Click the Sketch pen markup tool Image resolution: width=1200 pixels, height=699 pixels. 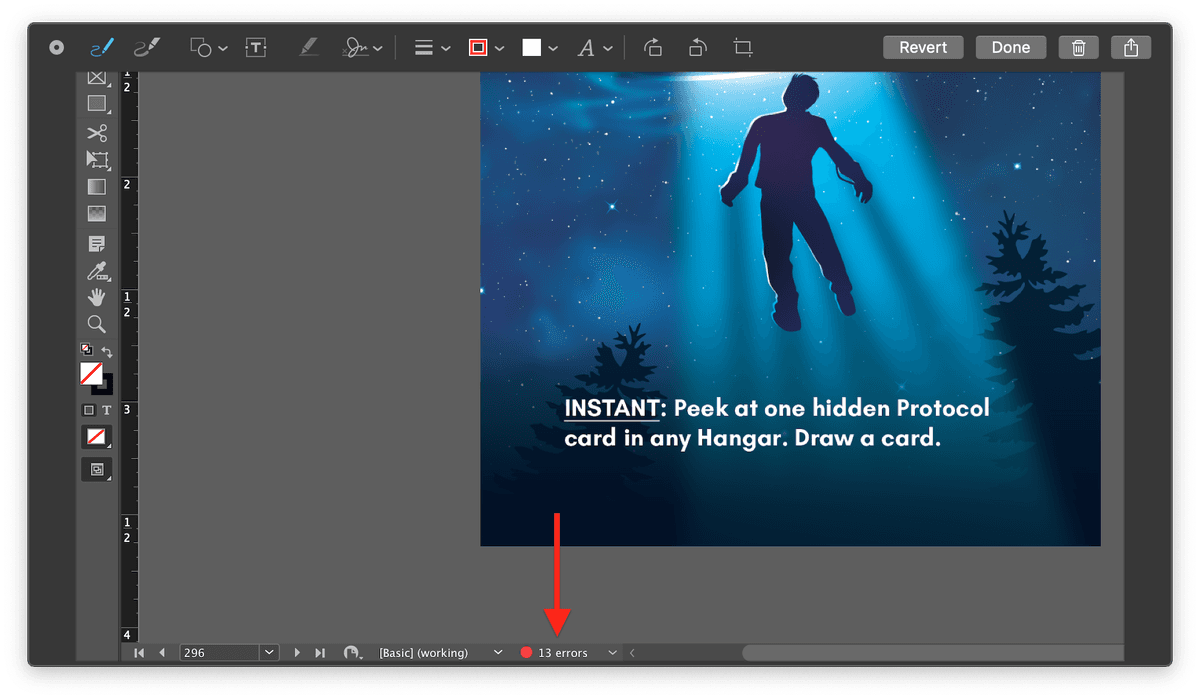pyautogui.click(x=102, y=47)
